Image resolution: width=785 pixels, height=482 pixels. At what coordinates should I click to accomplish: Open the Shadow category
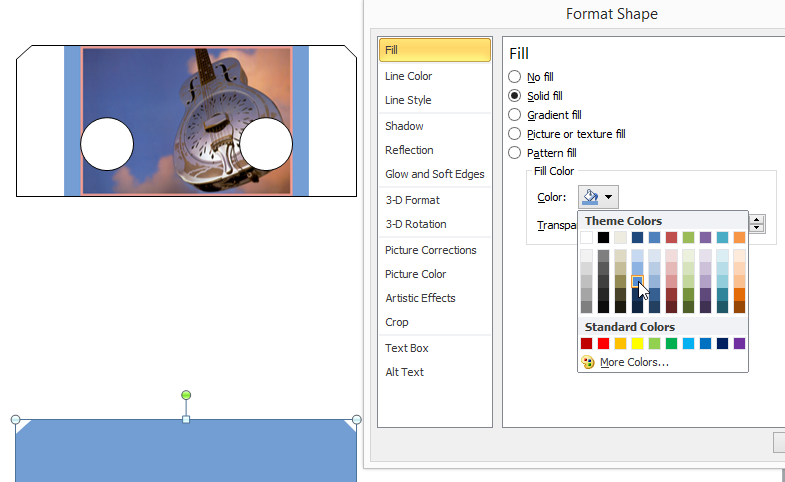435,126
